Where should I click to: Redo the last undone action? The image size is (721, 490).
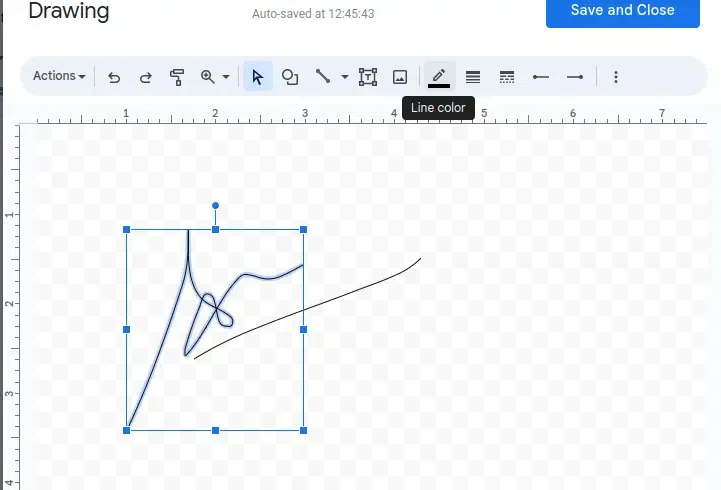click(x=146, y=77)
